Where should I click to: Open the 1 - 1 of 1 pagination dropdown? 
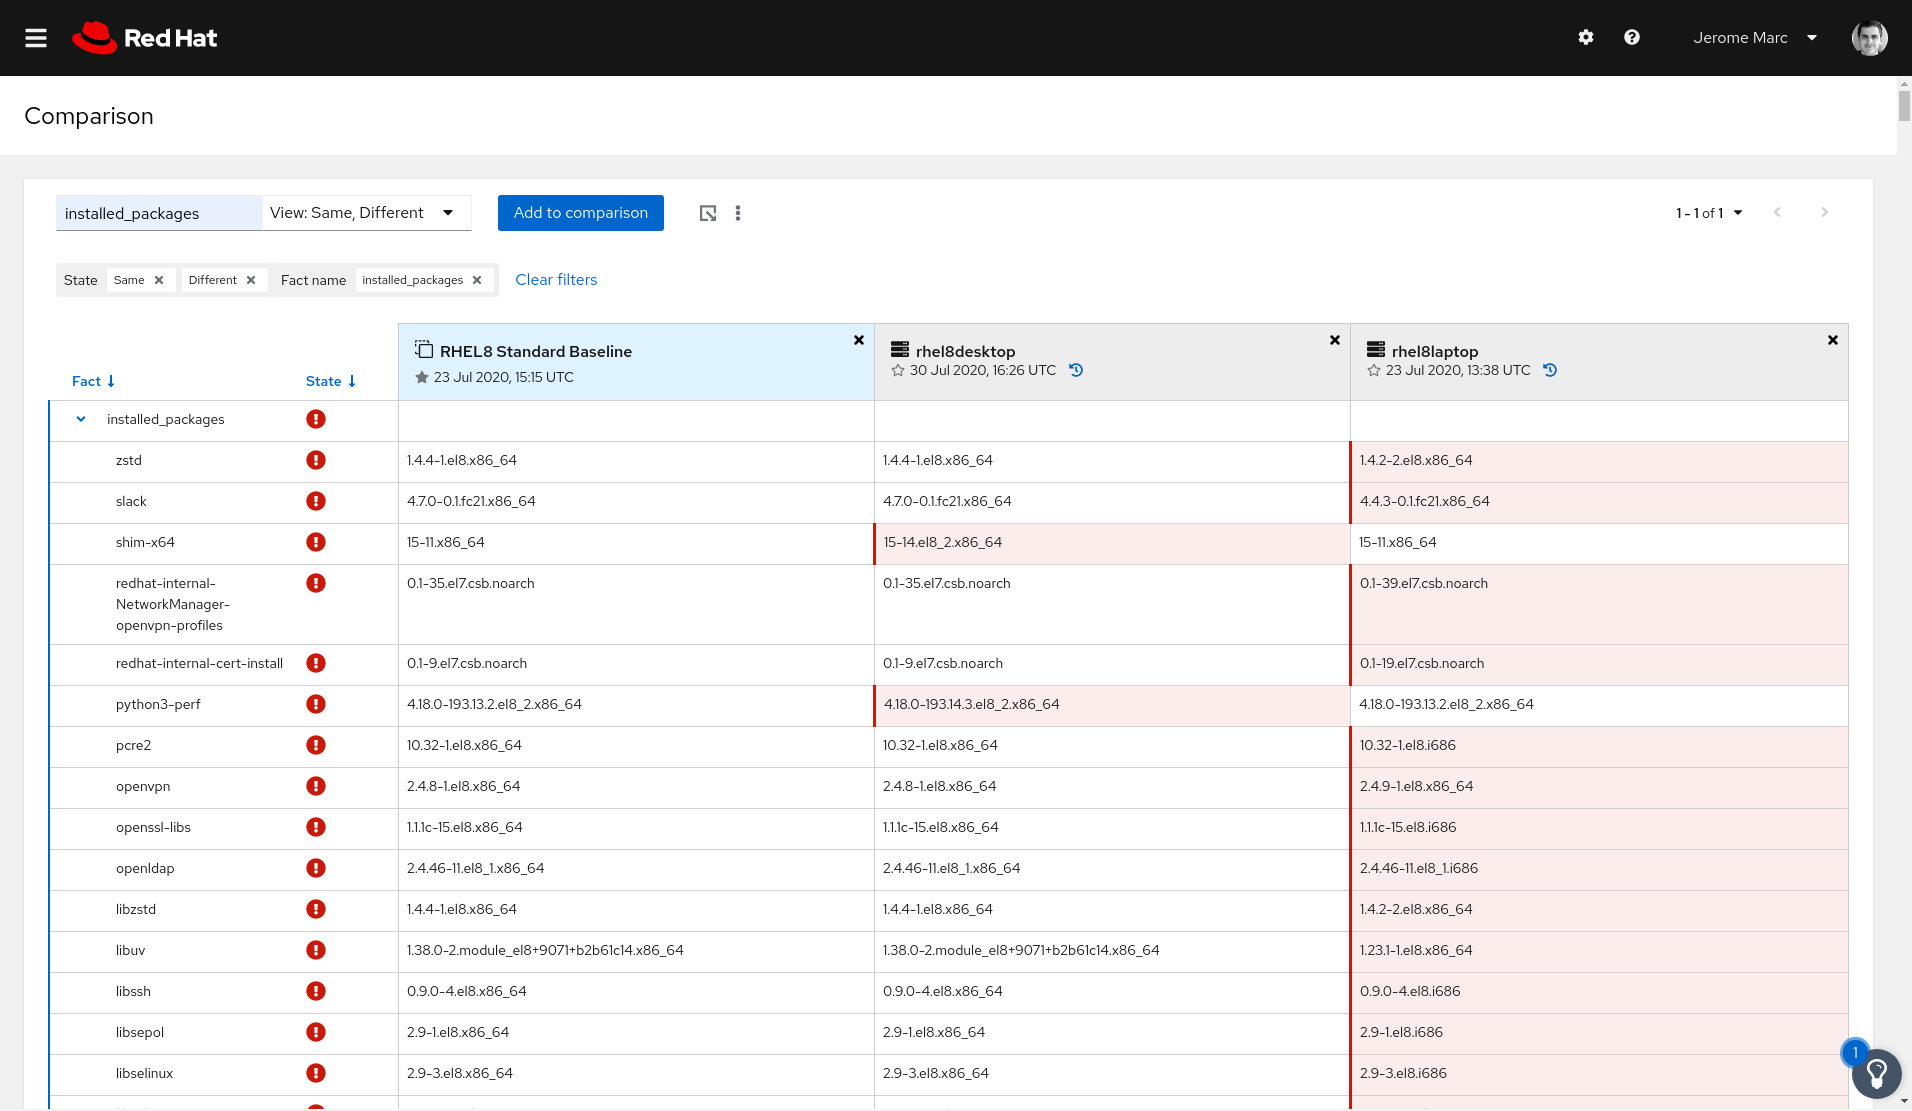pyautogui.click(x=1709, y=213)
